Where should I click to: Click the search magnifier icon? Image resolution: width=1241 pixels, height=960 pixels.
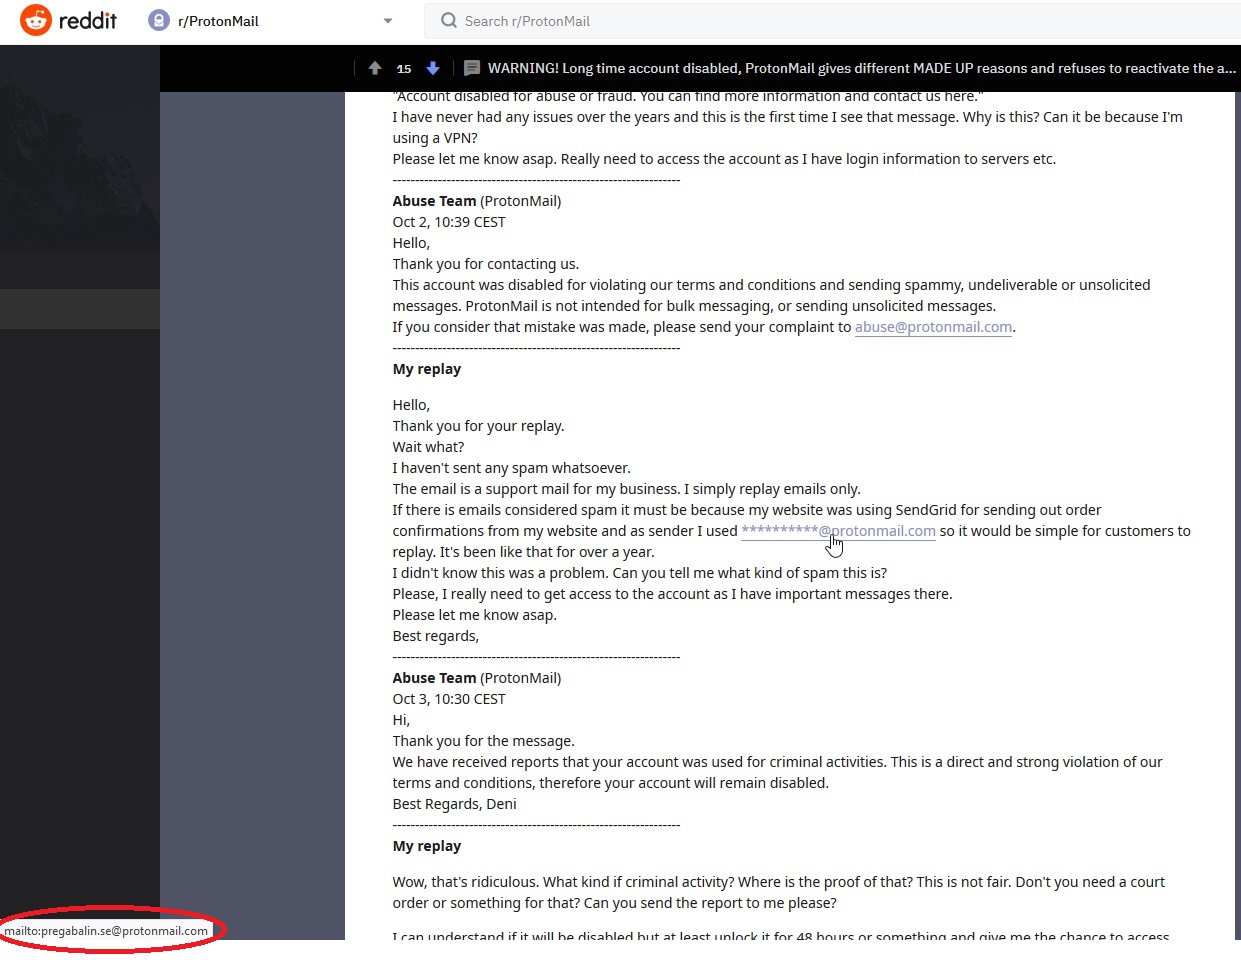pyautogui.click(x=449, y=20)
